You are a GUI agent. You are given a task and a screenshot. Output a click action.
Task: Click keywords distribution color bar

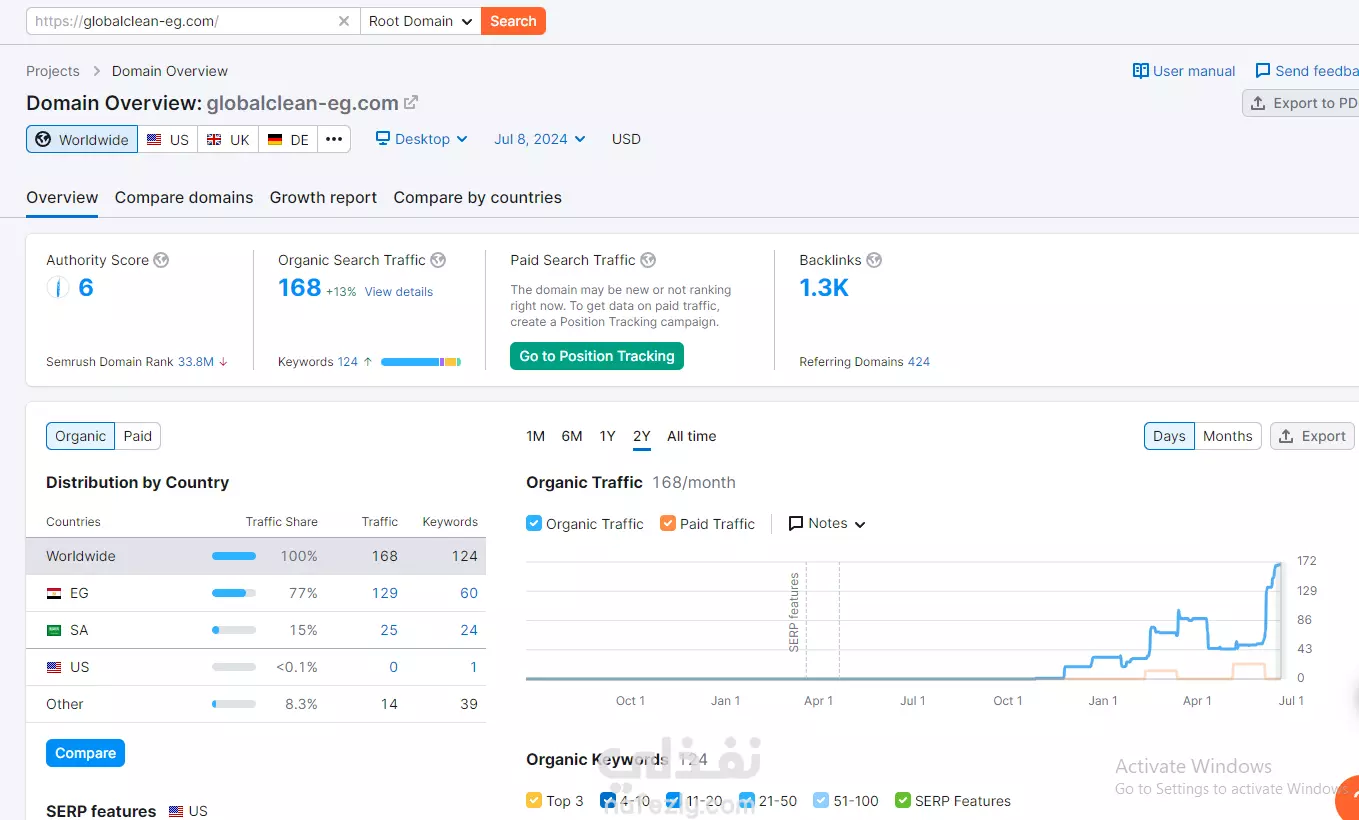click(x=421, y=362)
